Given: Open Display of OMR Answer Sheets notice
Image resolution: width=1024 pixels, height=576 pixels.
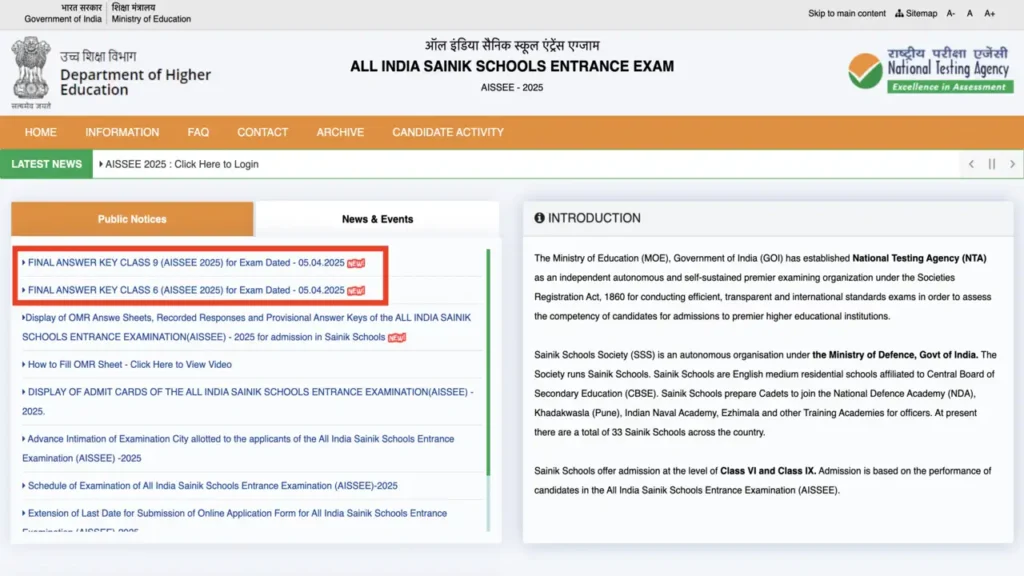Looking at the screenshot, I should point(247,327).
